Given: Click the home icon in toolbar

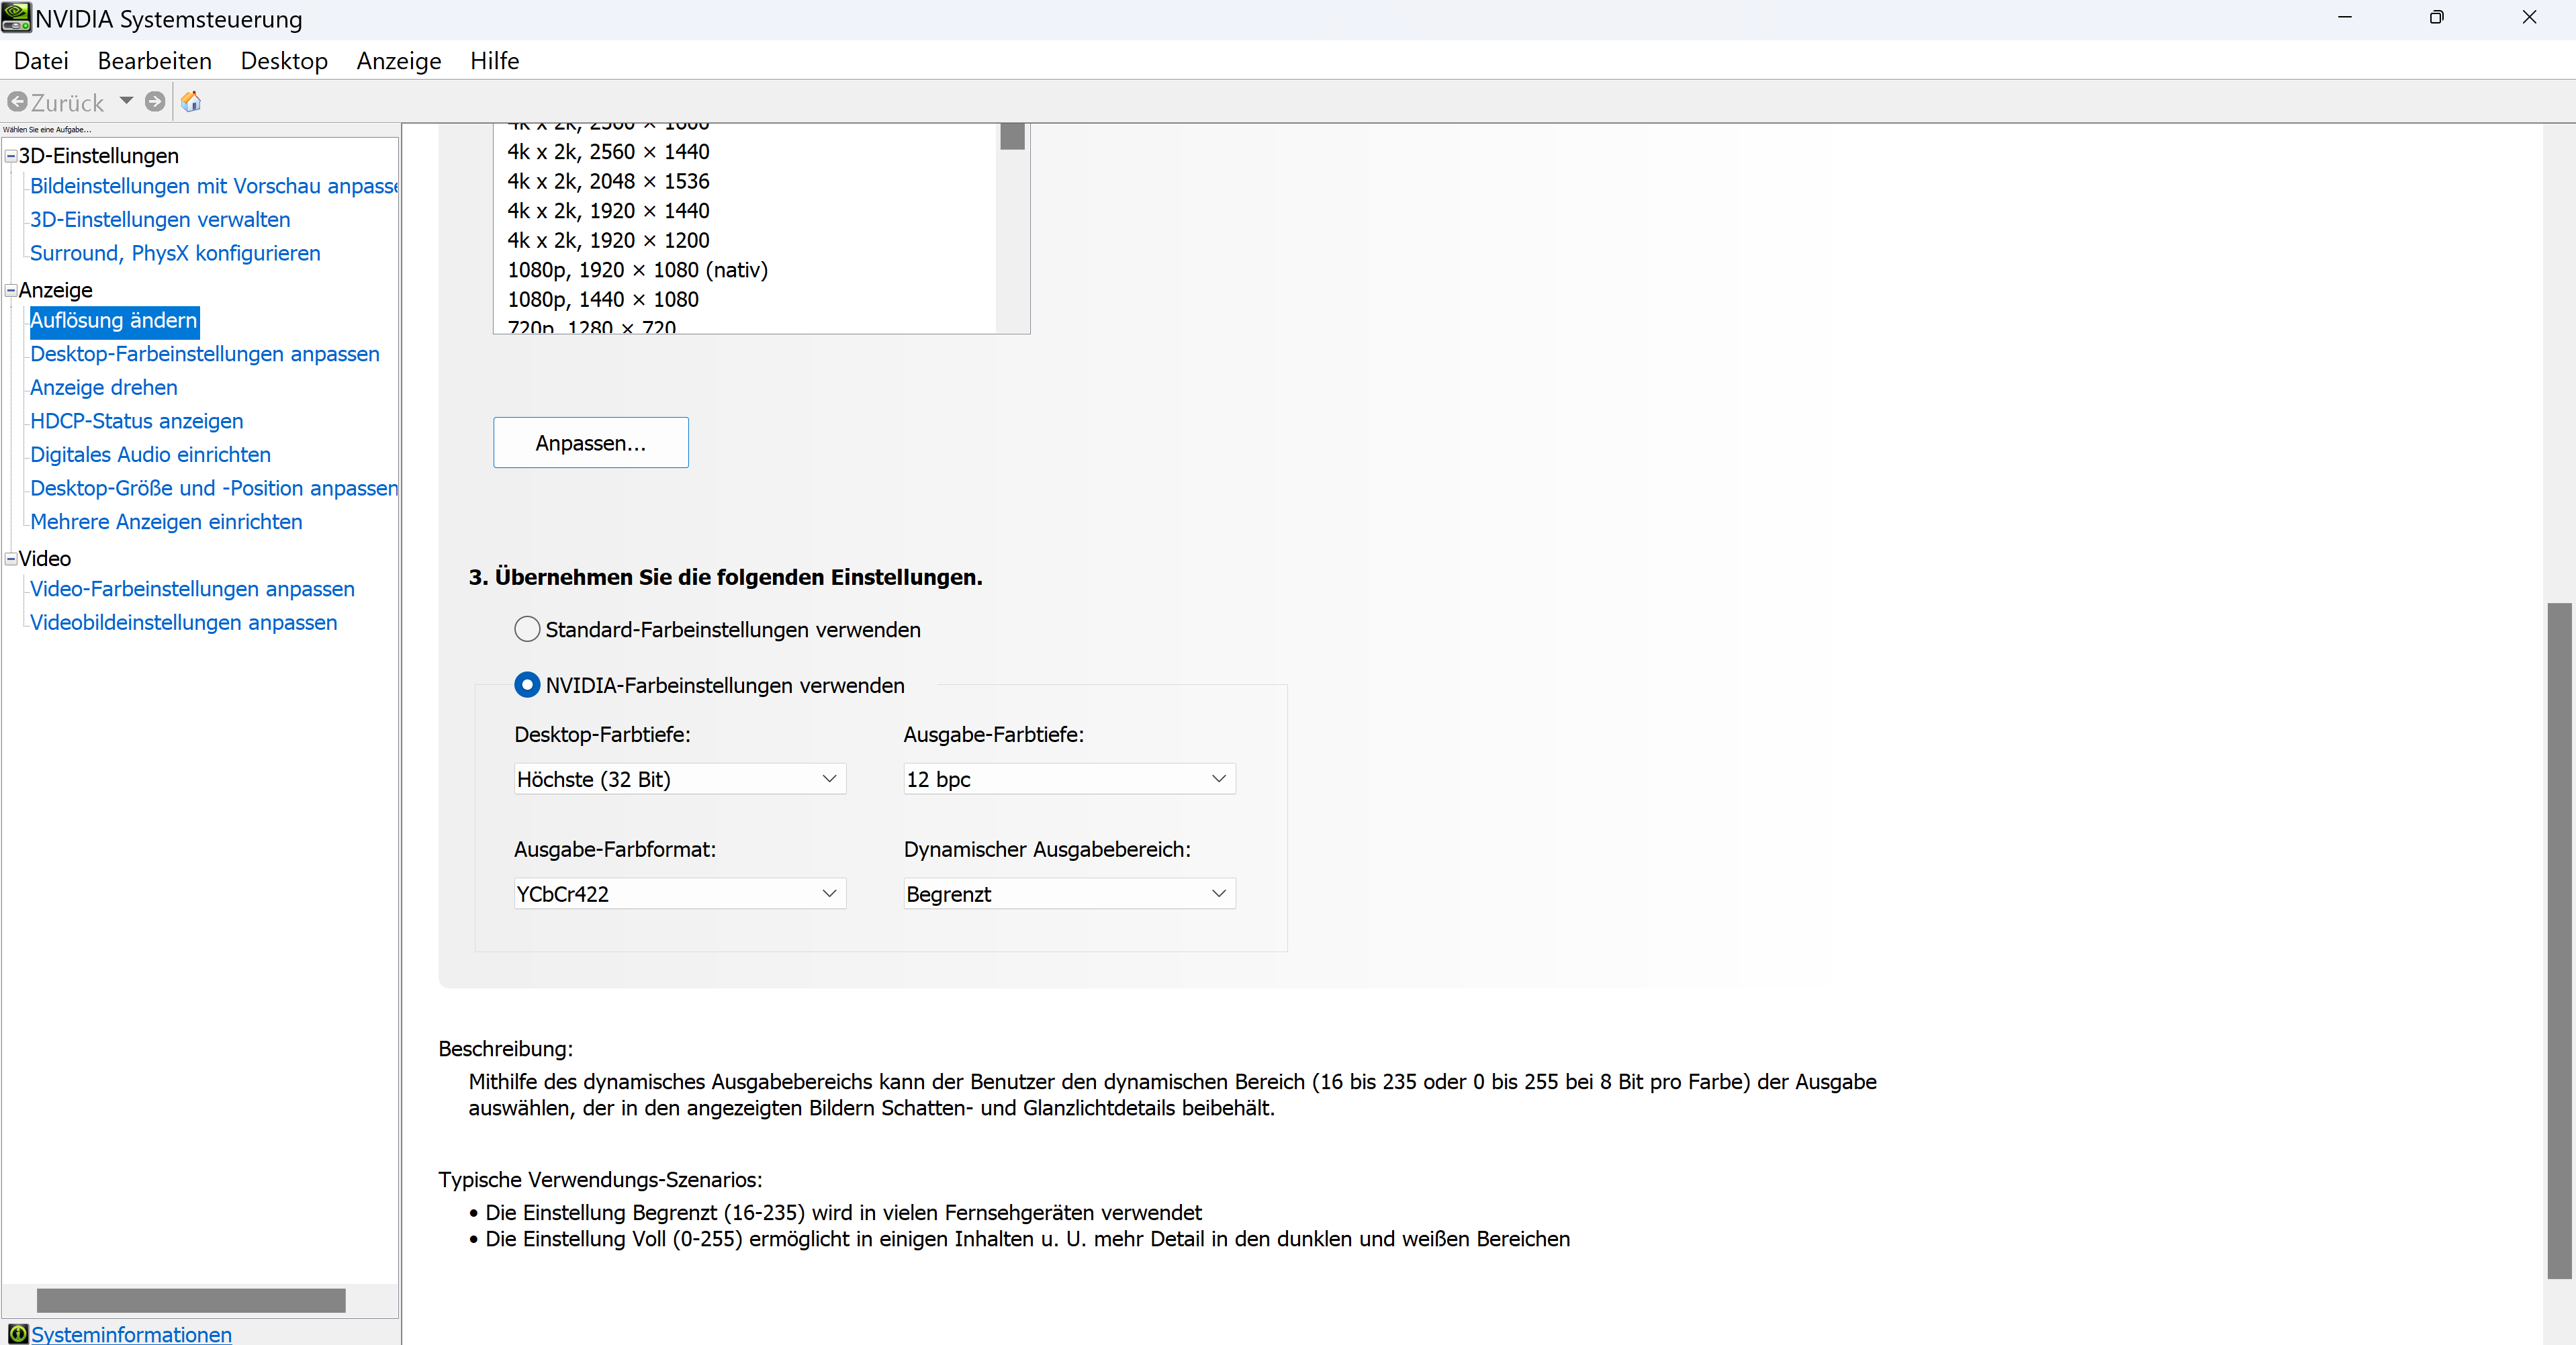Looking at the screenshot, I should pos(191,102).
